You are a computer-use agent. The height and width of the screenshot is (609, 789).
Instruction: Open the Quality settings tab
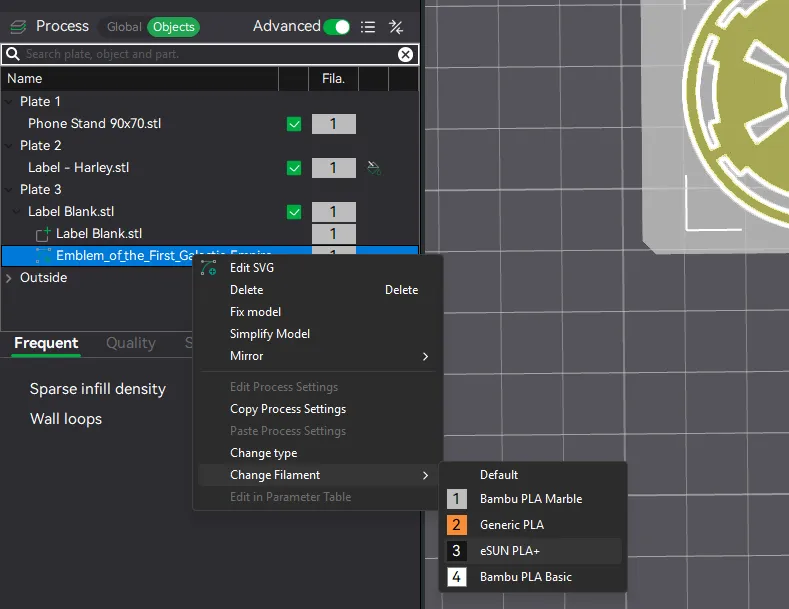point(131,343)
